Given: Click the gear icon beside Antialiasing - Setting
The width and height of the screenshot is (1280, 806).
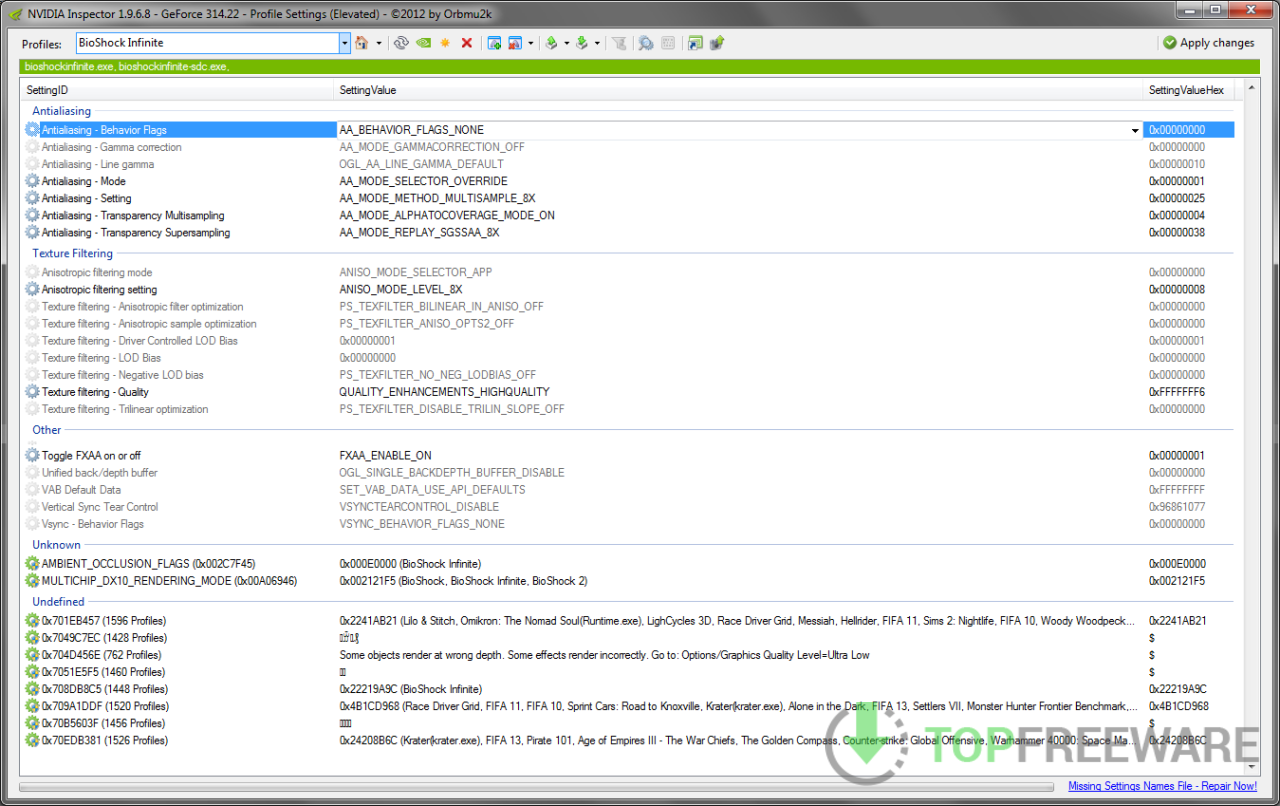Looking at the screenshot, I should point(32,198).
